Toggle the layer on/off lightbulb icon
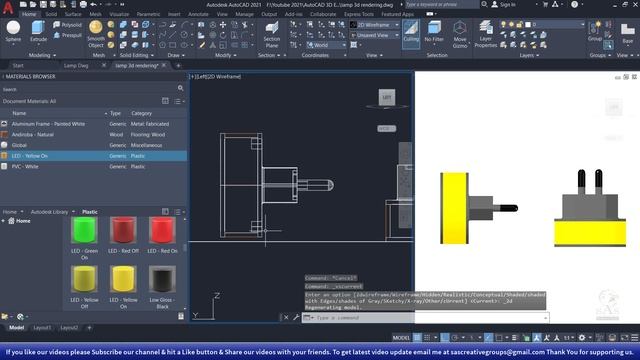 tap(503, 25)
